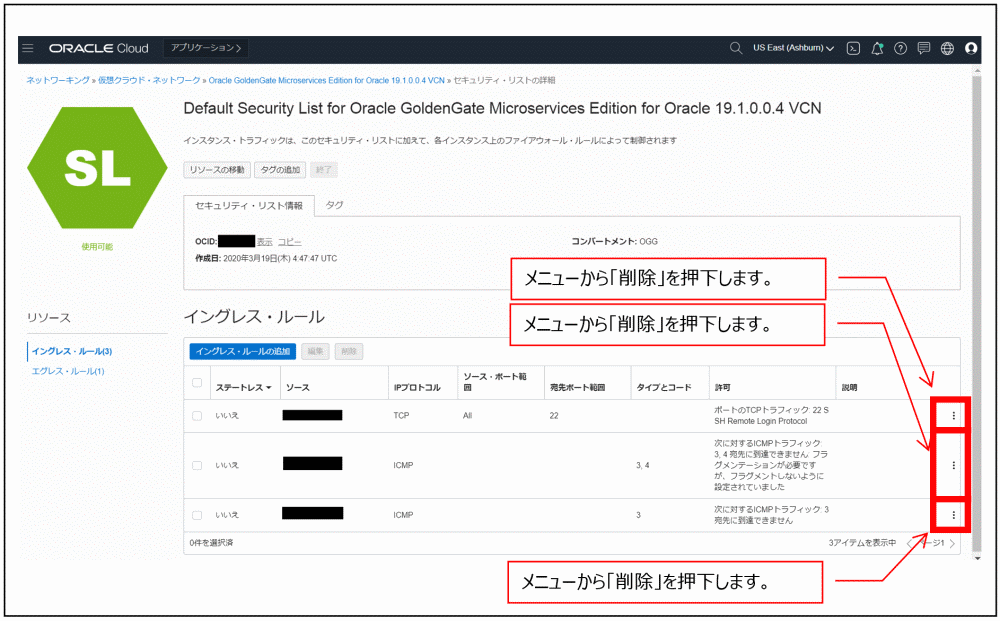This screenshot has height=621, width=1000.
Task: Sort by ステートレス column arrow
Action: point(269,388)
